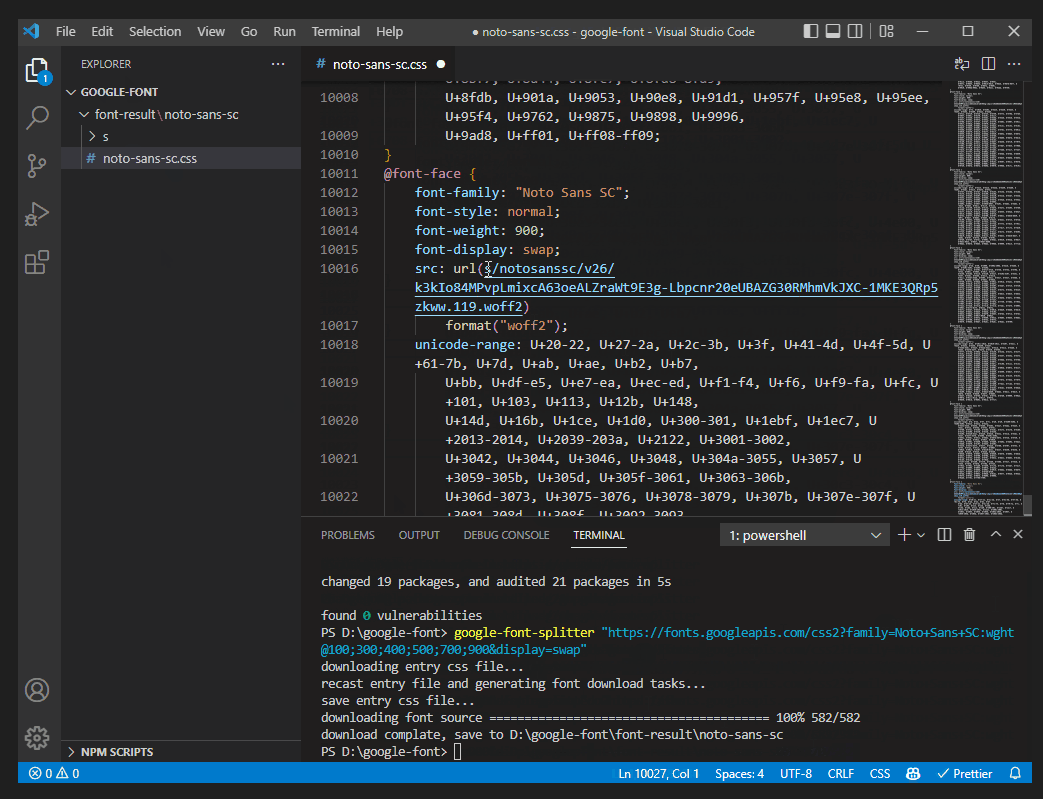Click the Copilot status icon in status bar
This screenshot has width=1043, height=799.
(913, 773)
